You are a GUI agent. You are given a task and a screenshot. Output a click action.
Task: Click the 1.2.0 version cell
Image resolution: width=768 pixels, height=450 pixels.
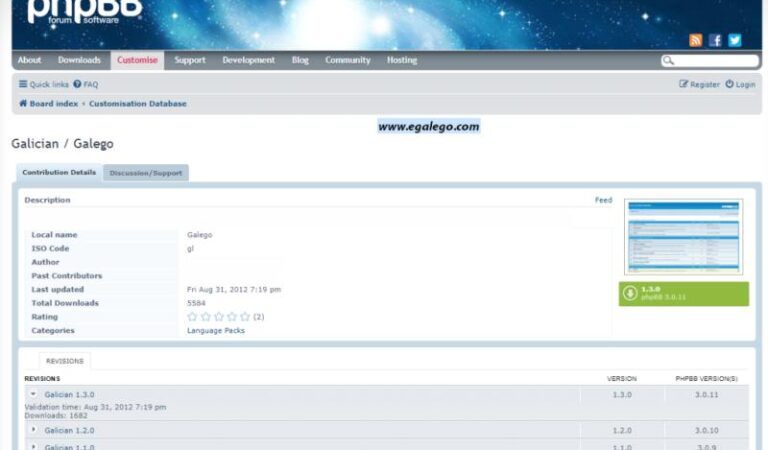(622, 430)
